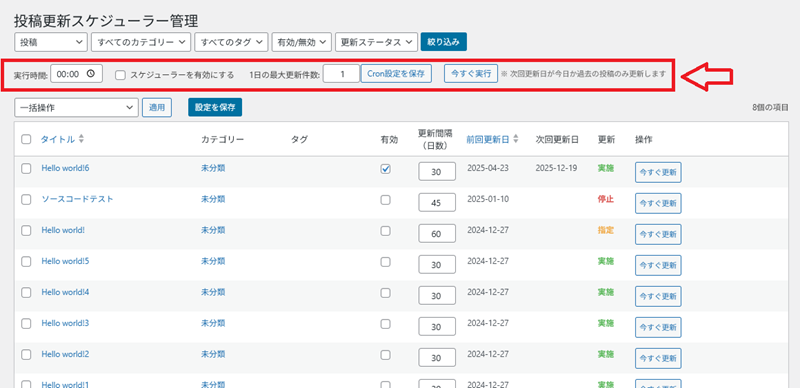Click the 適用 apply button
This screenshot has width=800, height=388.
(x=157, y=108)
